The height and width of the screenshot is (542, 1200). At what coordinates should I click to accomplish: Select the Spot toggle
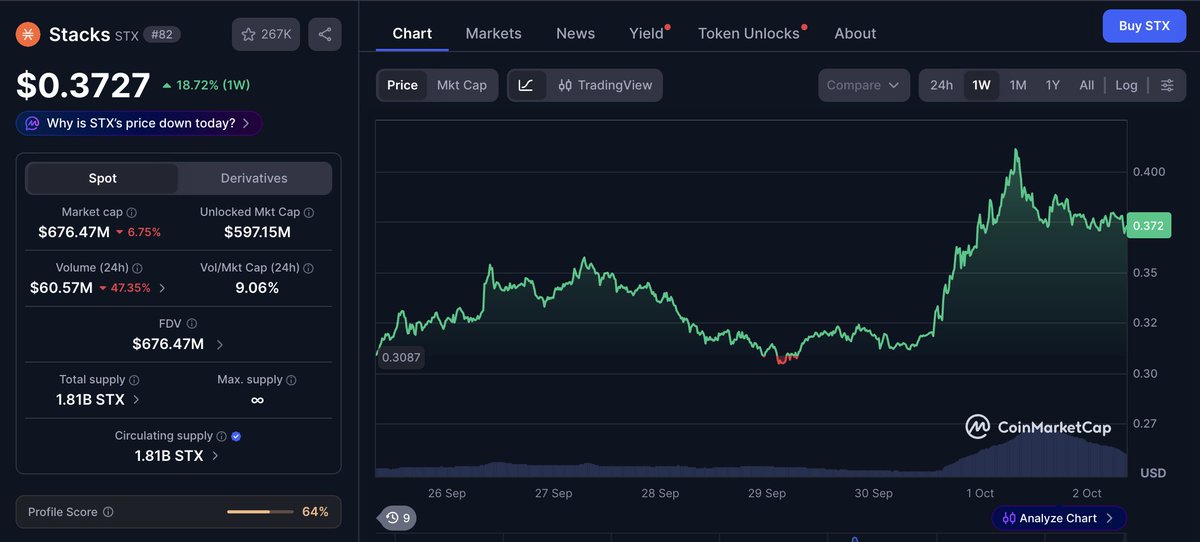point(102,178)
